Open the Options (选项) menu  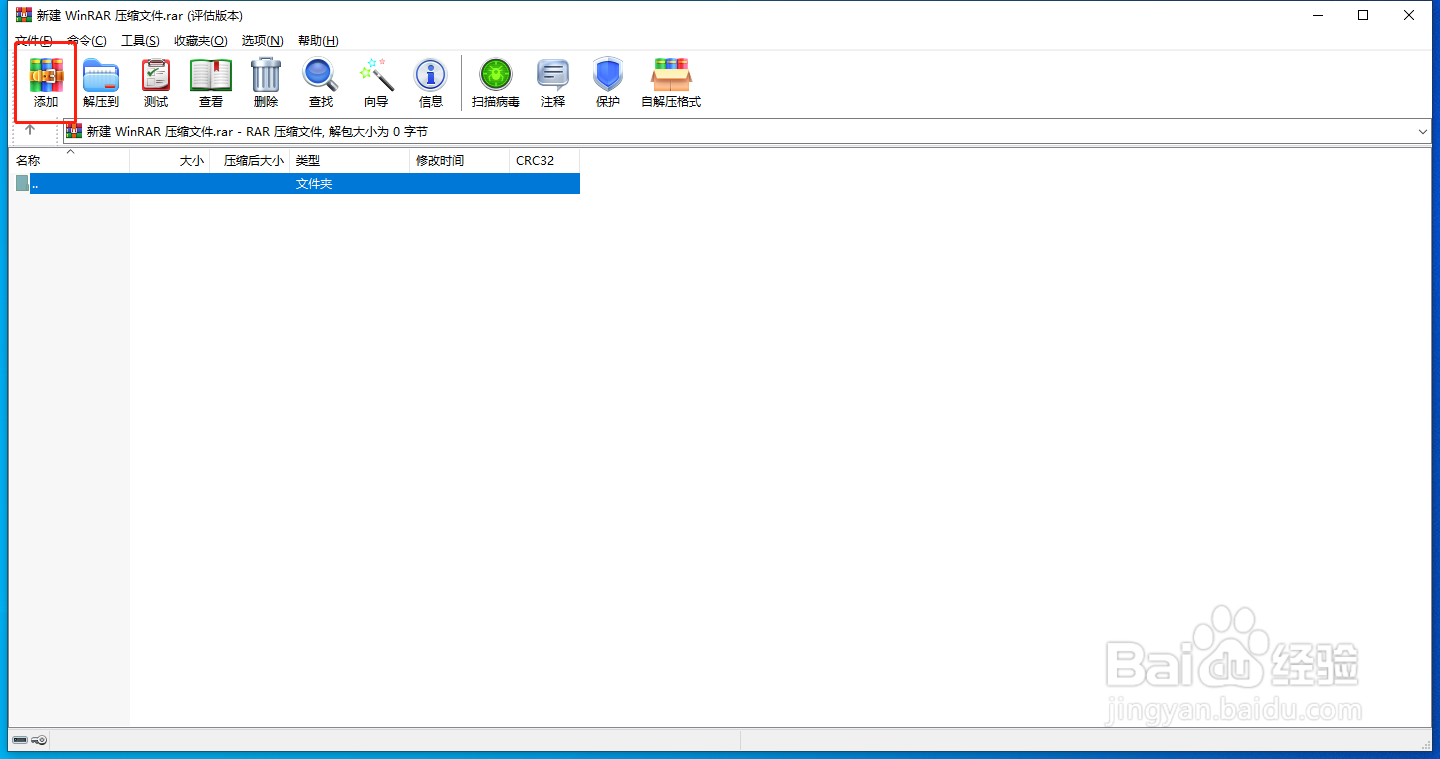pos(263,41)
